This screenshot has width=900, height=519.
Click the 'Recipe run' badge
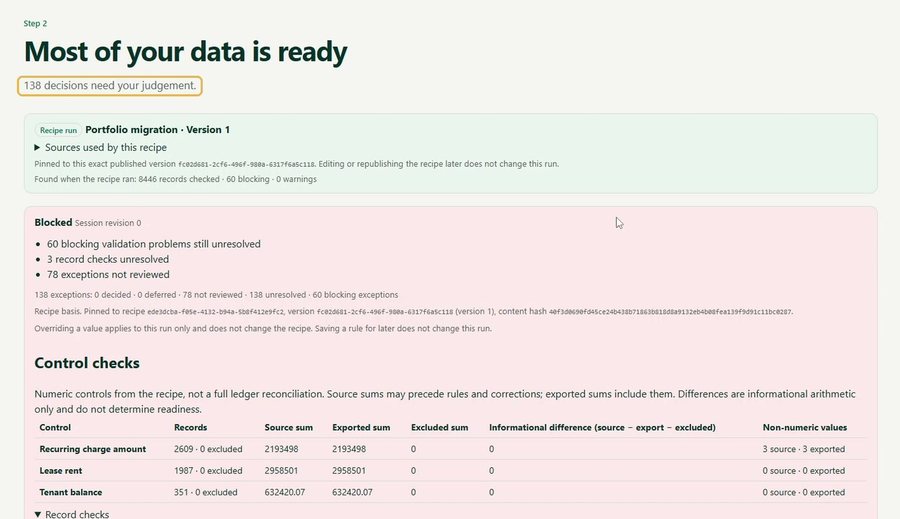58,130
